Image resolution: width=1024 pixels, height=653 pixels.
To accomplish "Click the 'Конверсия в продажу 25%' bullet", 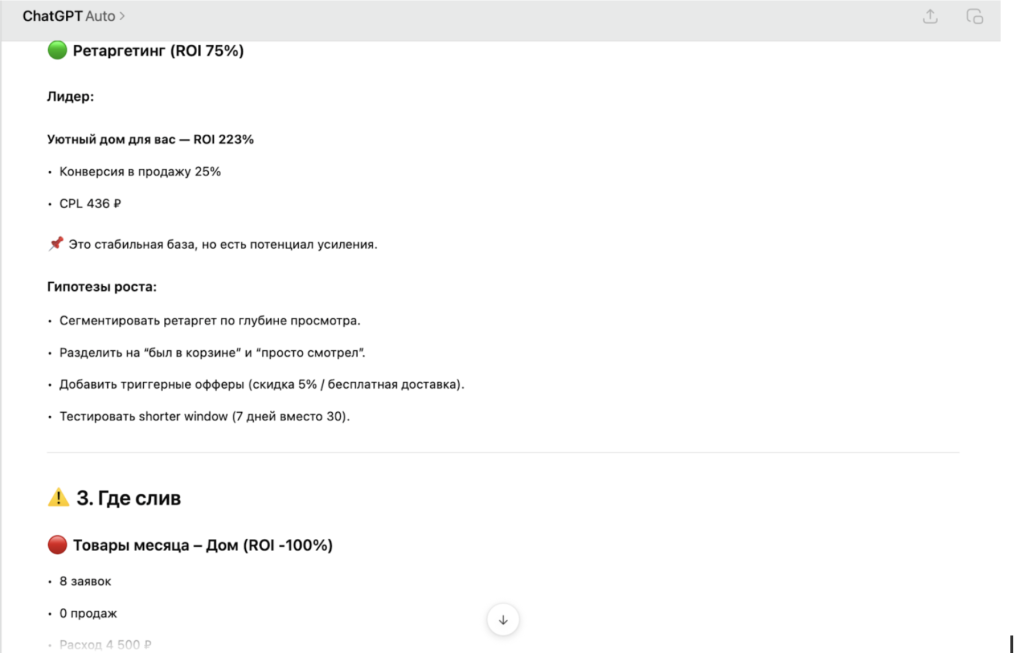I will point(140,171).
